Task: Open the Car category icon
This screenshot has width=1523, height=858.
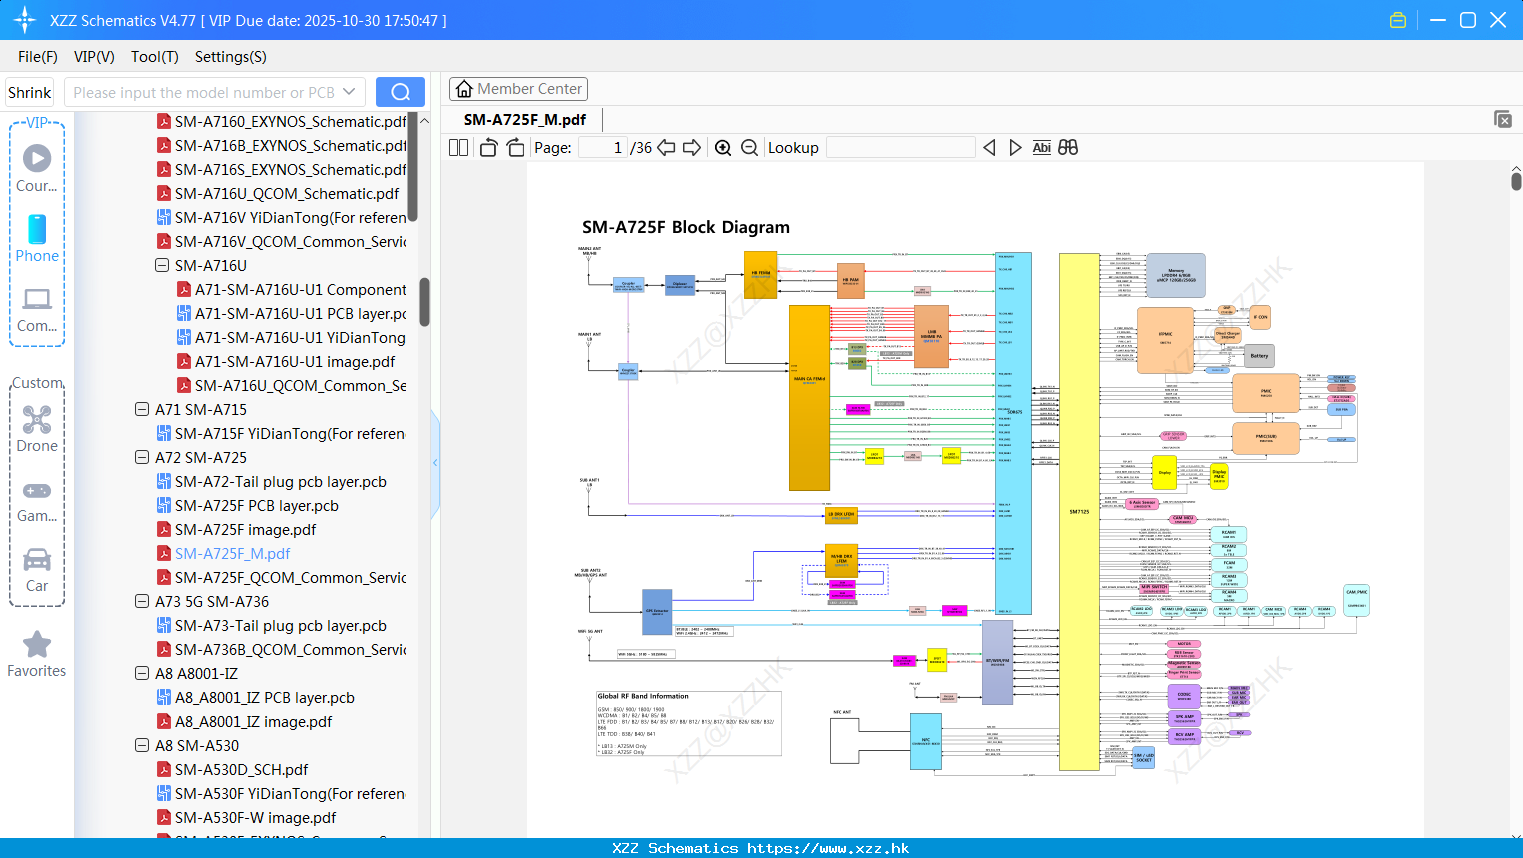Action: coord(37,570)
